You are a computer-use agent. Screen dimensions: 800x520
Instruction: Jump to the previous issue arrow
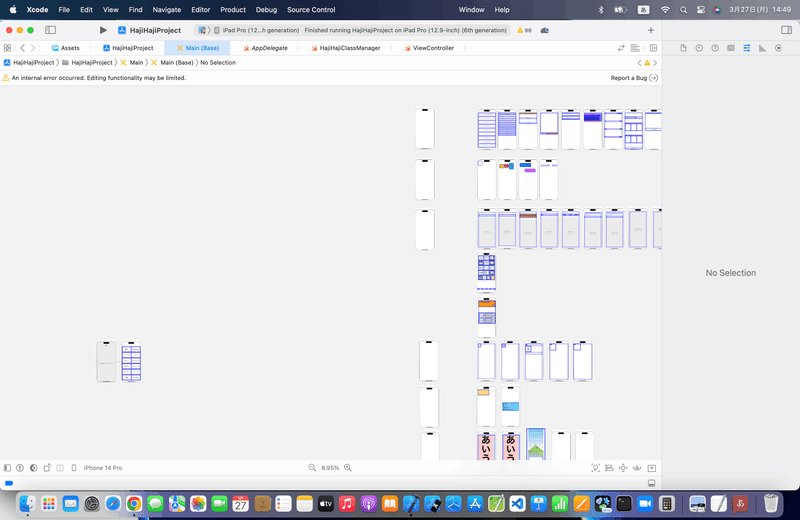pos(639,63)
